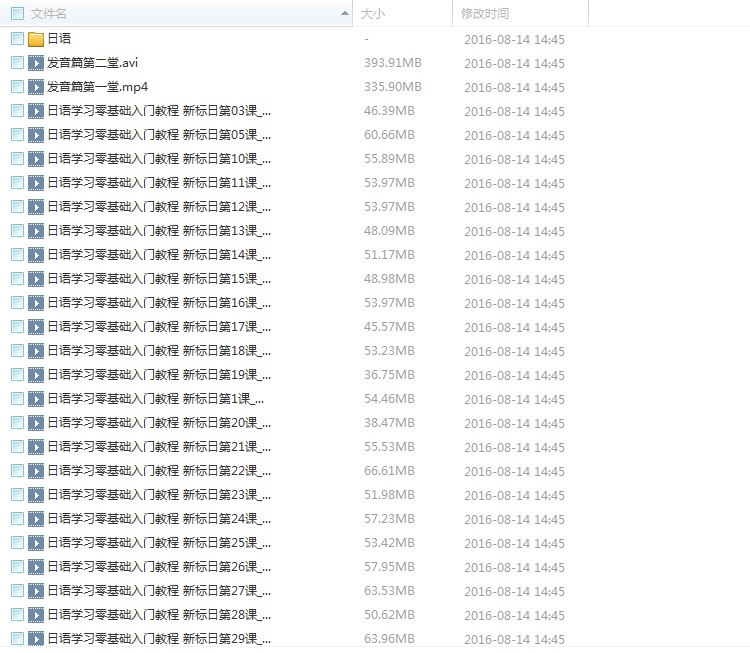The height and width of the screenshot is (653, 750).
Task: Click the video icon of 新标日第1课
Action: tap(36, 398)
